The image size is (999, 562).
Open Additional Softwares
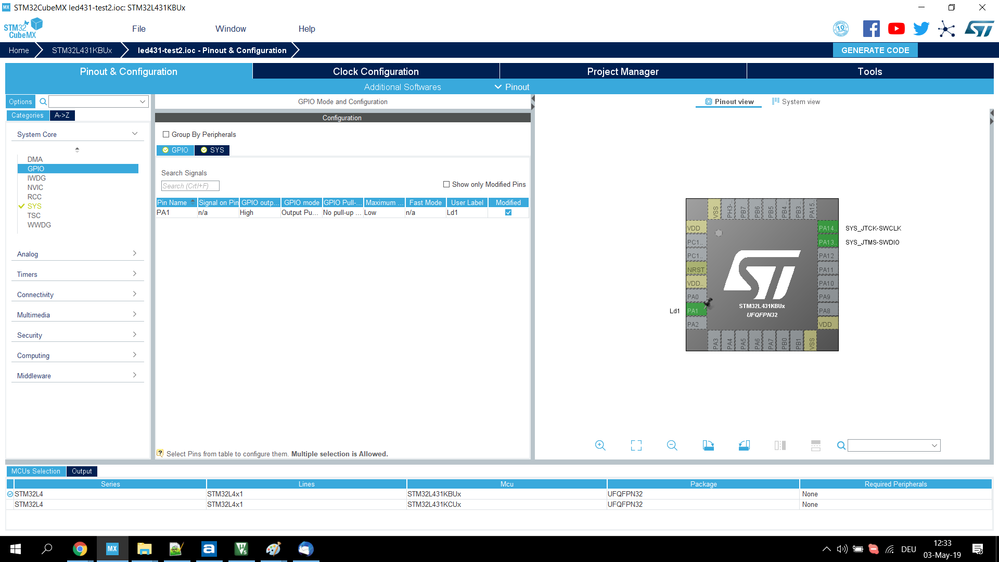(x=402, y=87)
